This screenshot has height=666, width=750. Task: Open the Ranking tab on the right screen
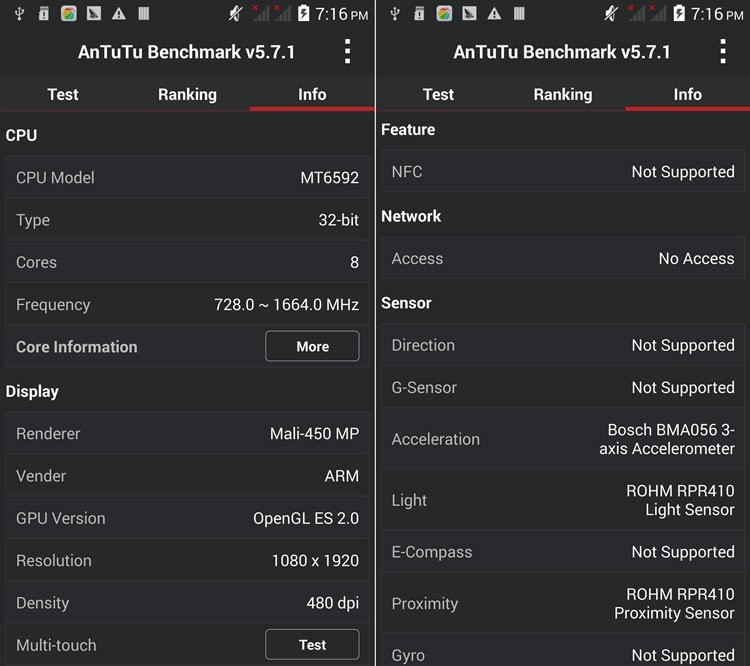point(563,94)
